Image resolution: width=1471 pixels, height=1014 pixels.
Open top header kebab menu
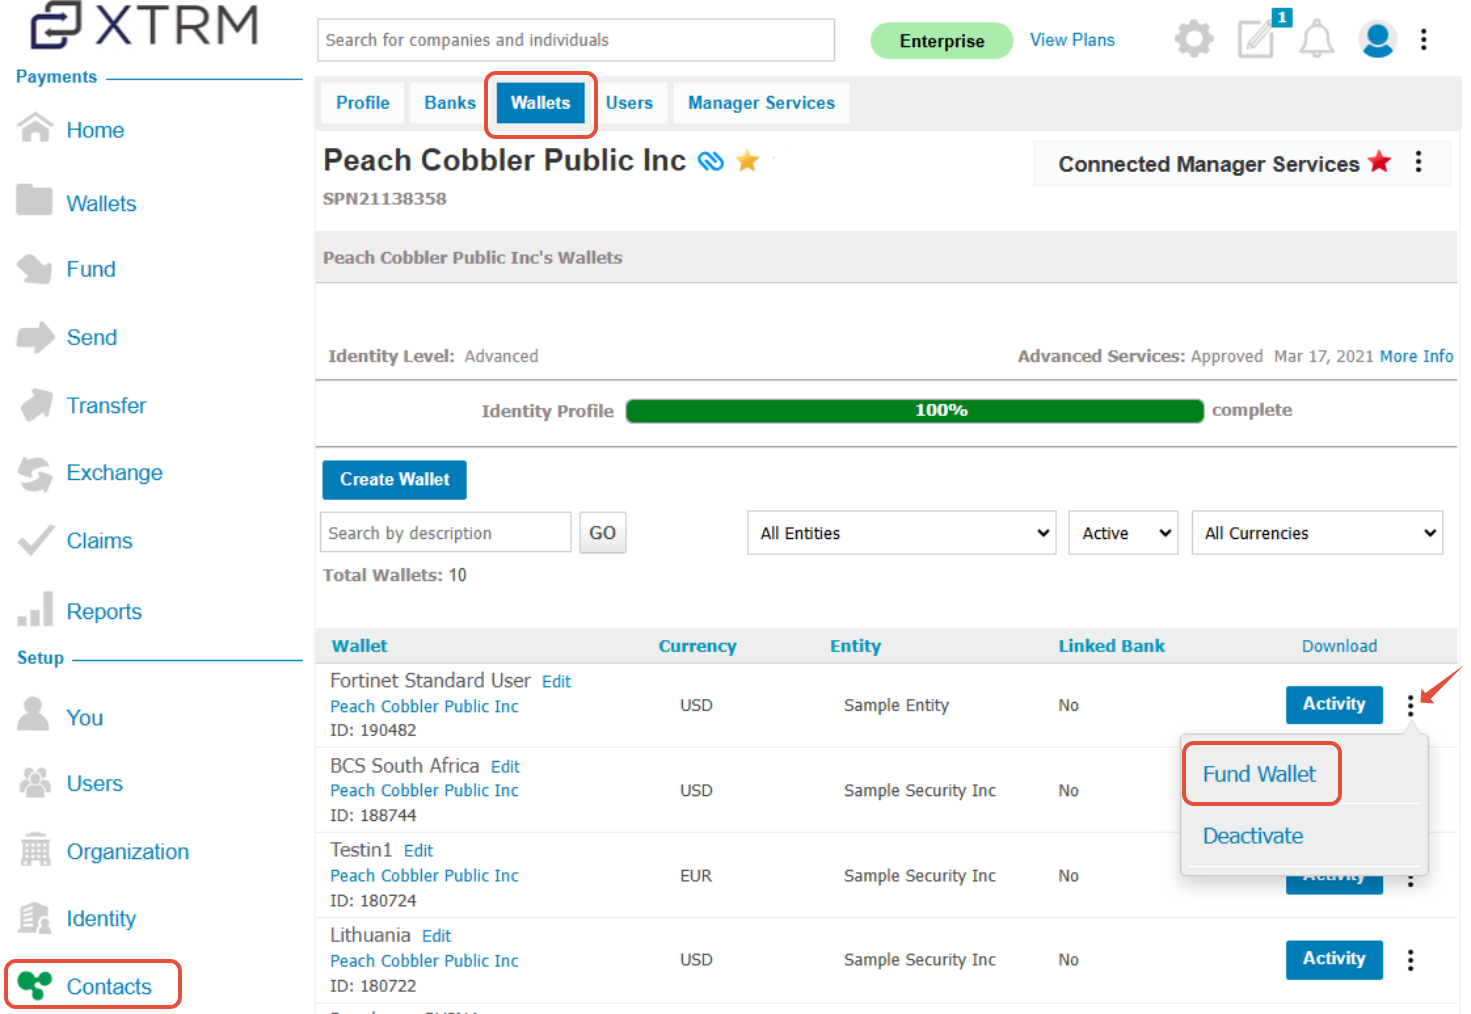[1423, 40]
